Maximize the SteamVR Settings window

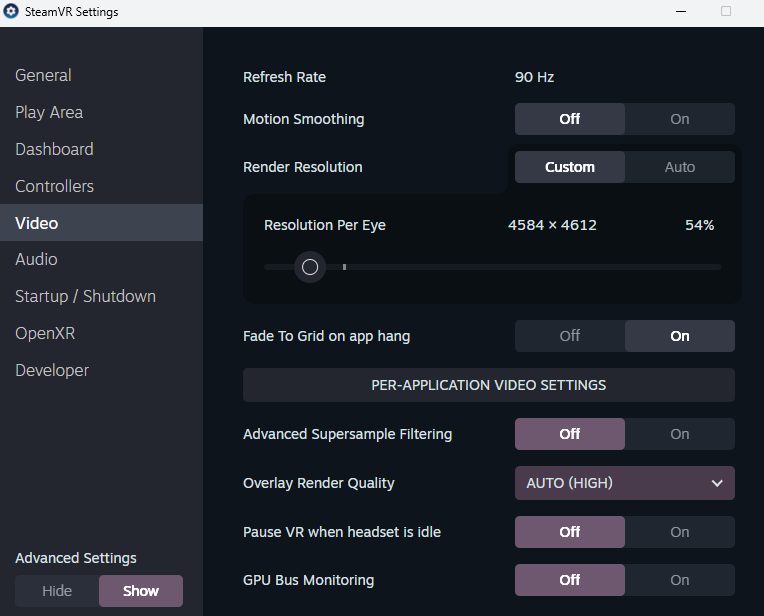tap(726, 12)
